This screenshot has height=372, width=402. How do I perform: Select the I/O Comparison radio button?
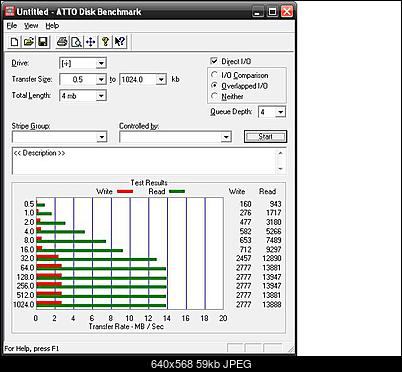click(x=215, y=75)
